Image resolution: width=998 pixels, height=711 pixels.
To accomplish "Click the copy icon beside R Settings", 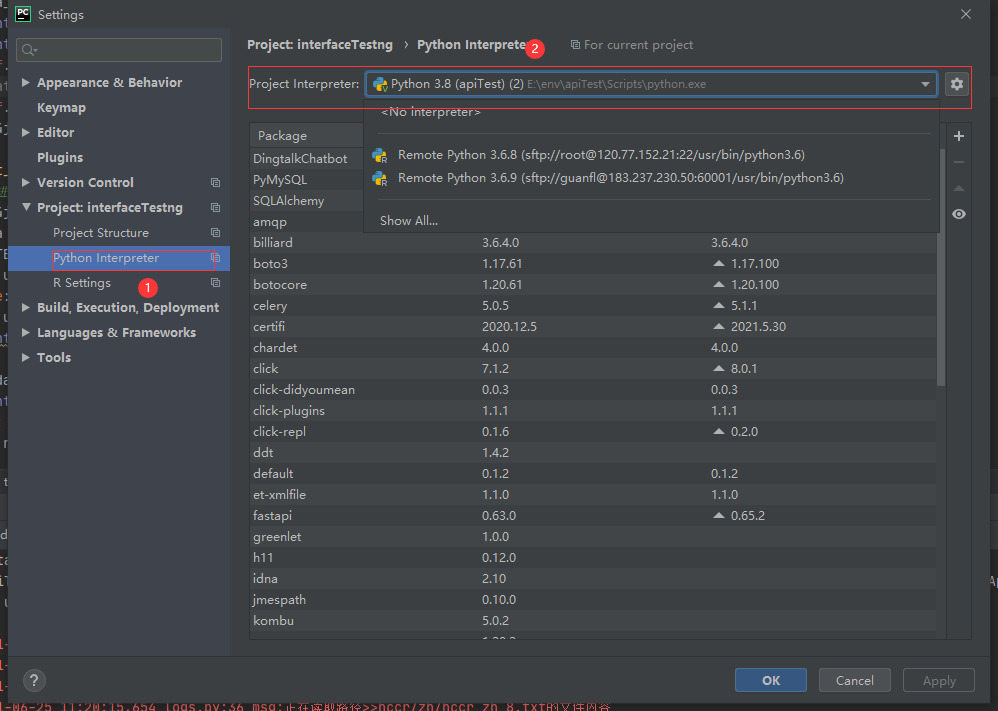I will pos(216,283).
